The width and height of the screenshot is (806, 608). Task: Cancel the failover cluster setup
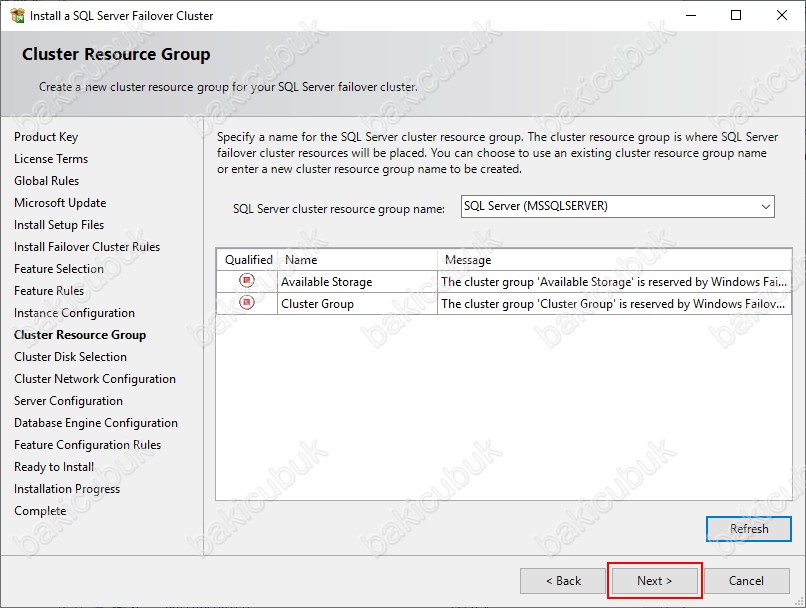click(746, 581)
